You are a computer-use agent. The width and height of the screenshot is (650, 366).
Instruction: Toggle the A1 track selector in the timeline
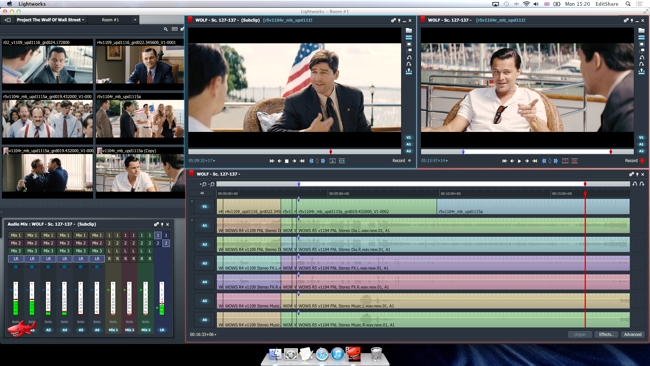(204, 225)
